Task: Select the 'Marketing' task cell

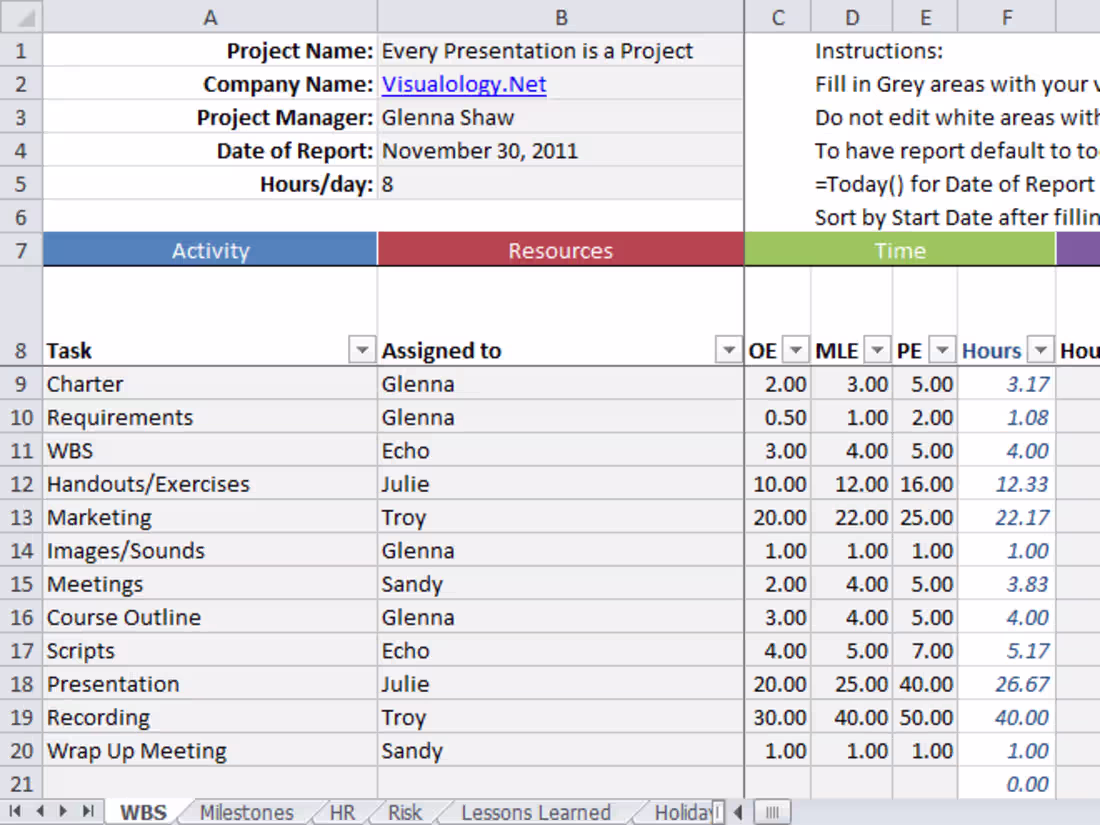Action: pos(210,517)
